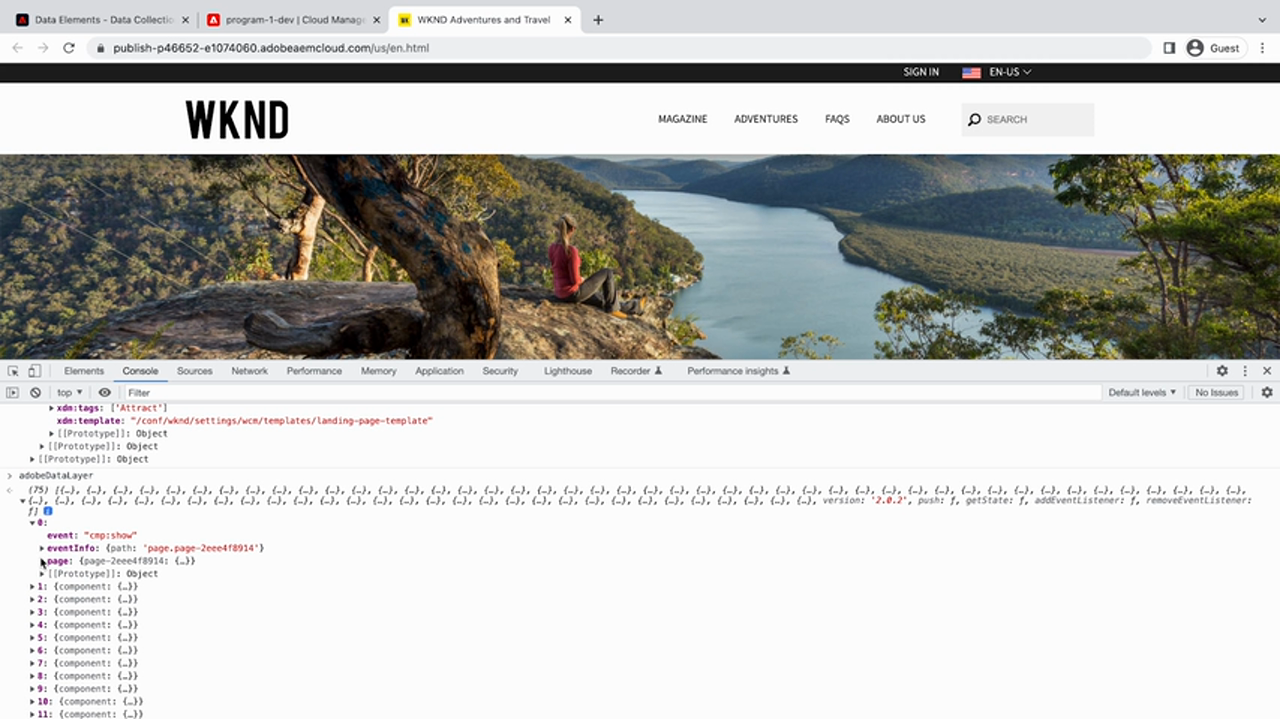This screenshot has height=719, width=1280.
Task: Open console settings gear beside No Issues
Action: point(1267,393)
